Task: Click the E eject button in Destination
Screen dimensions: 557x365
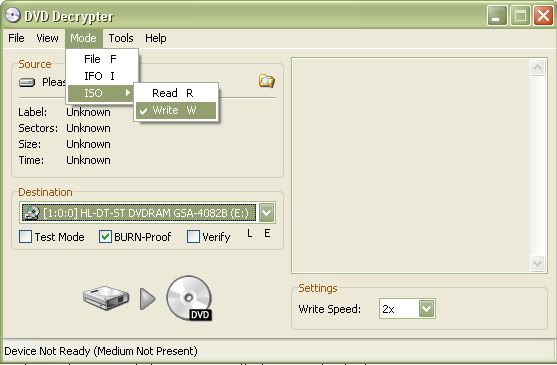Action: tap(267, 234)
